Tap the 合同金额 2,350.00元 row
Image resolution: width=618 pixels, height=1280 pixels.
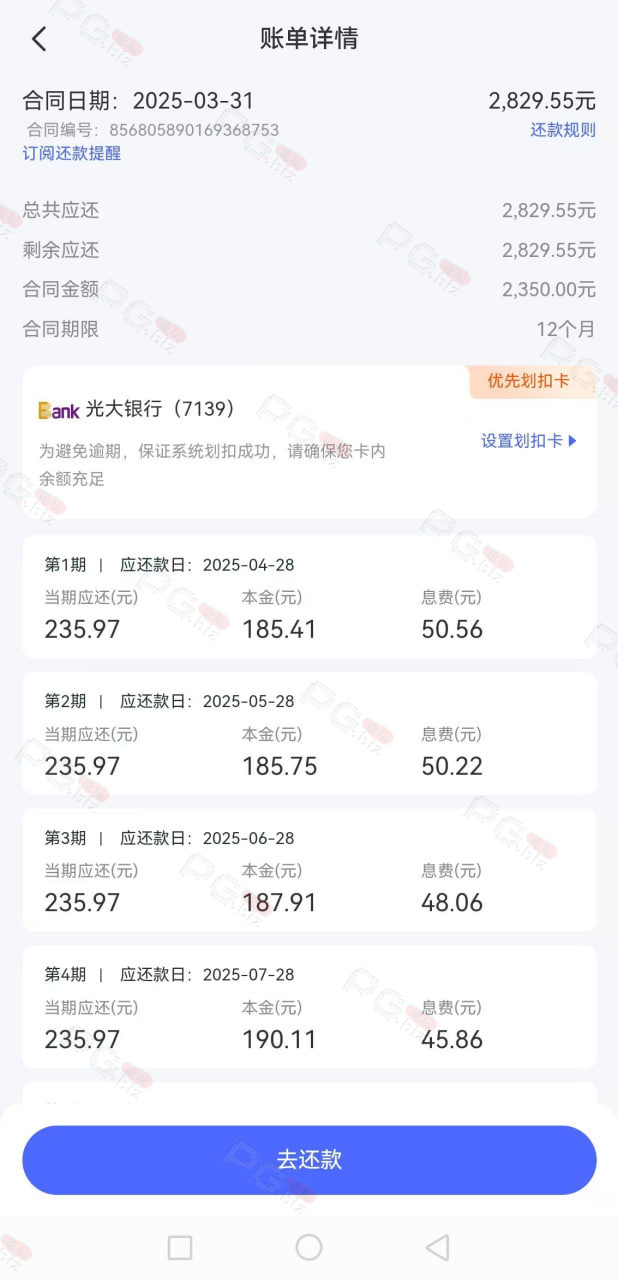click(309, 289)
